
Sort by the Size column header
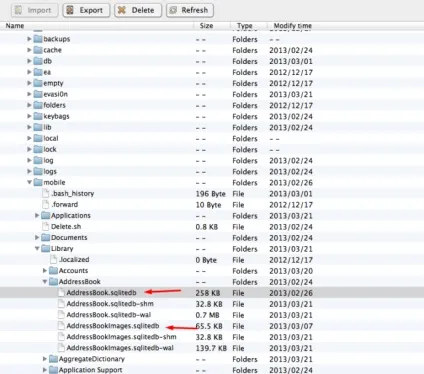tap(206, 26)
